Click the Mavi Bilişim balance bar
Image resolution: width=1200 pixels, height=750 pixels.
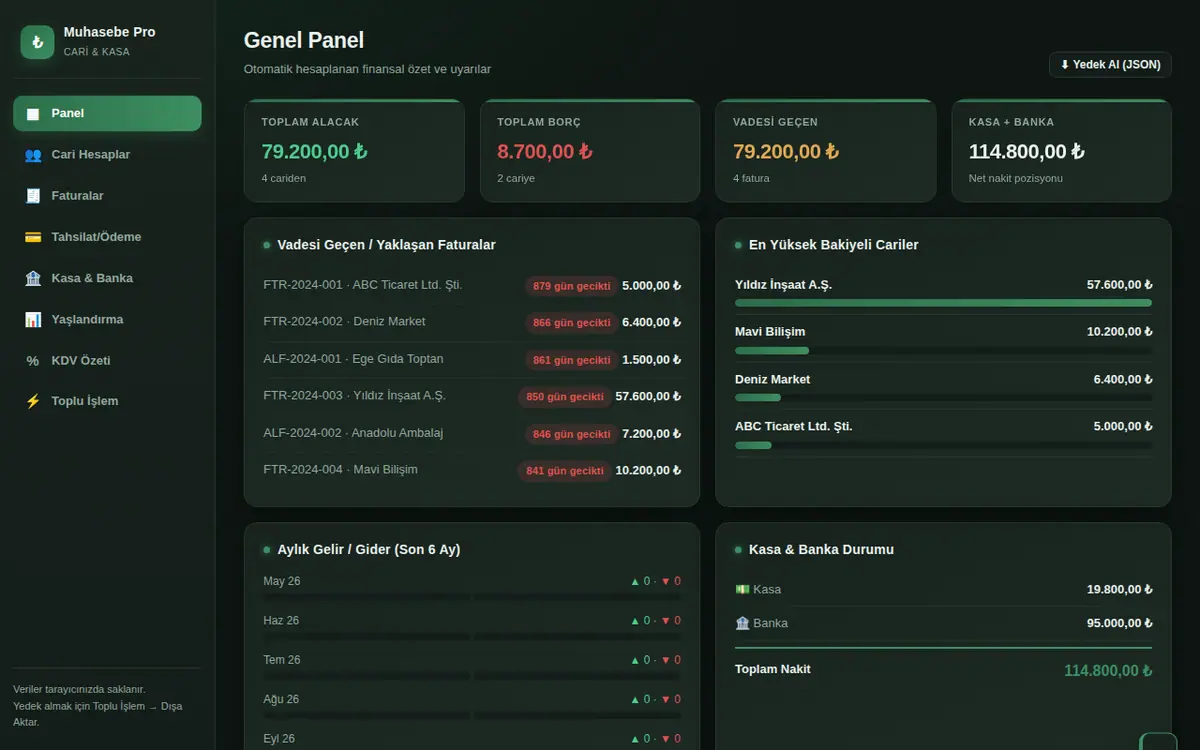pos(943,350)
